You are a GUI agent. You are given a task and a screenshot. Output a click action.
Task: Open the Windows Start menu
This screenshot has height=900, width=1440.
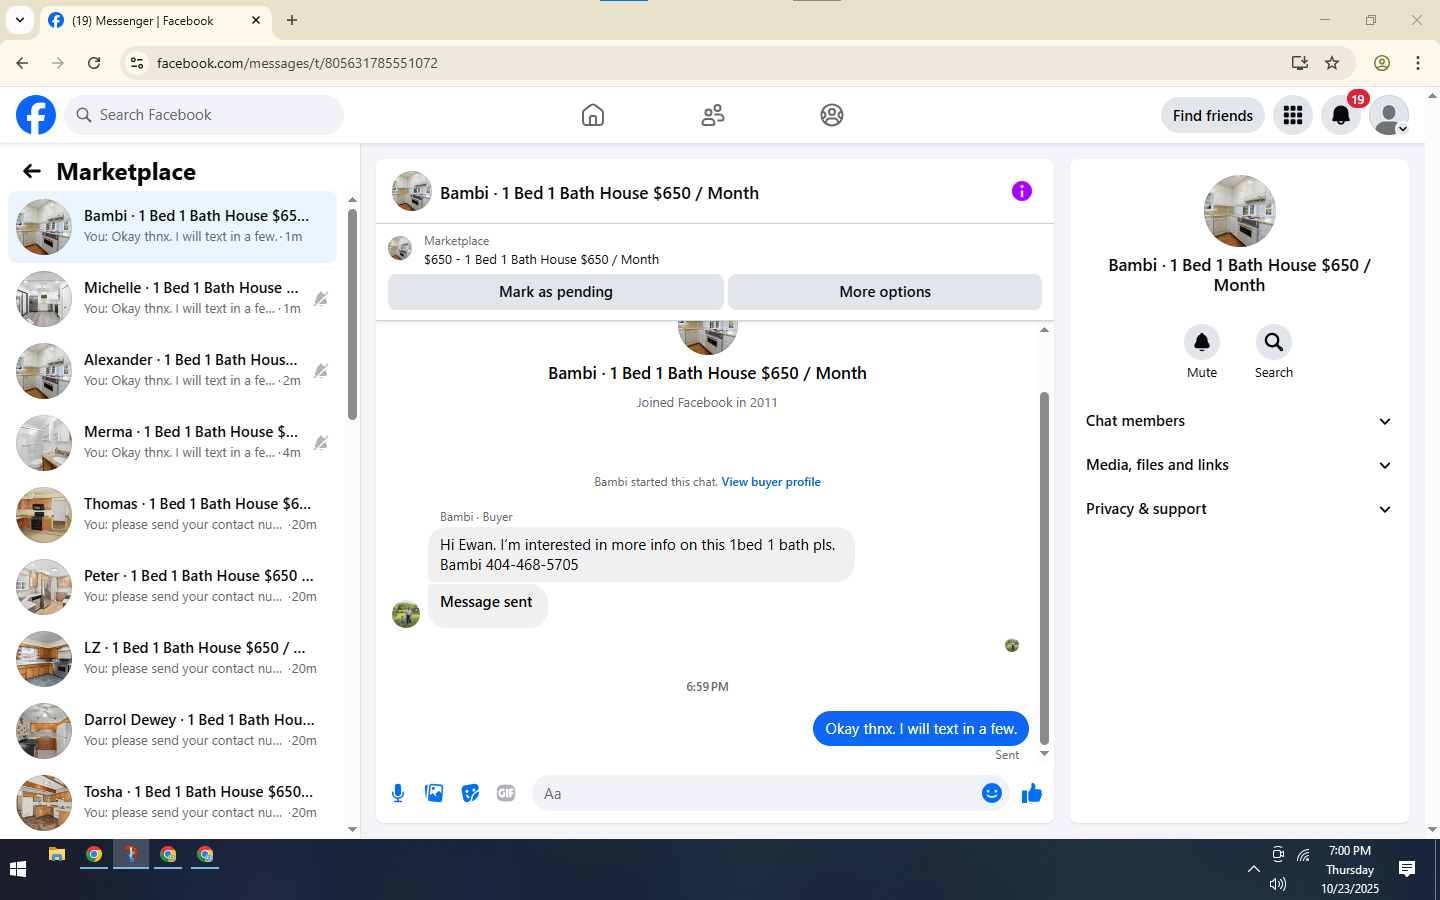(17, 869)
